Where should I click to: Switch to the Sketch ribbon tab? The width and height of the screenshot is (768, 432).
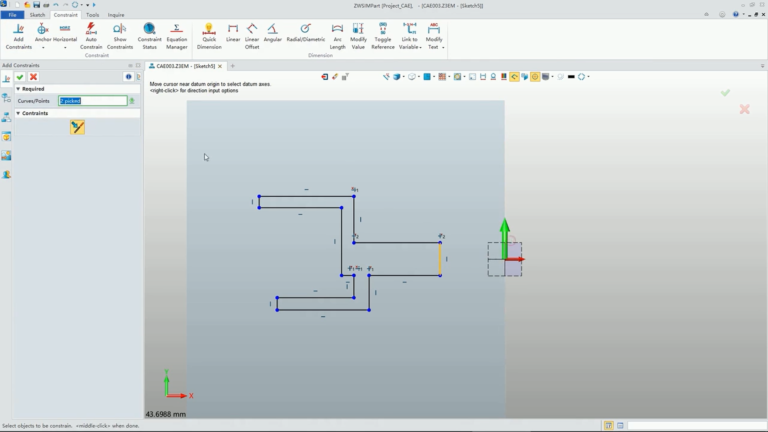[37, 15]
